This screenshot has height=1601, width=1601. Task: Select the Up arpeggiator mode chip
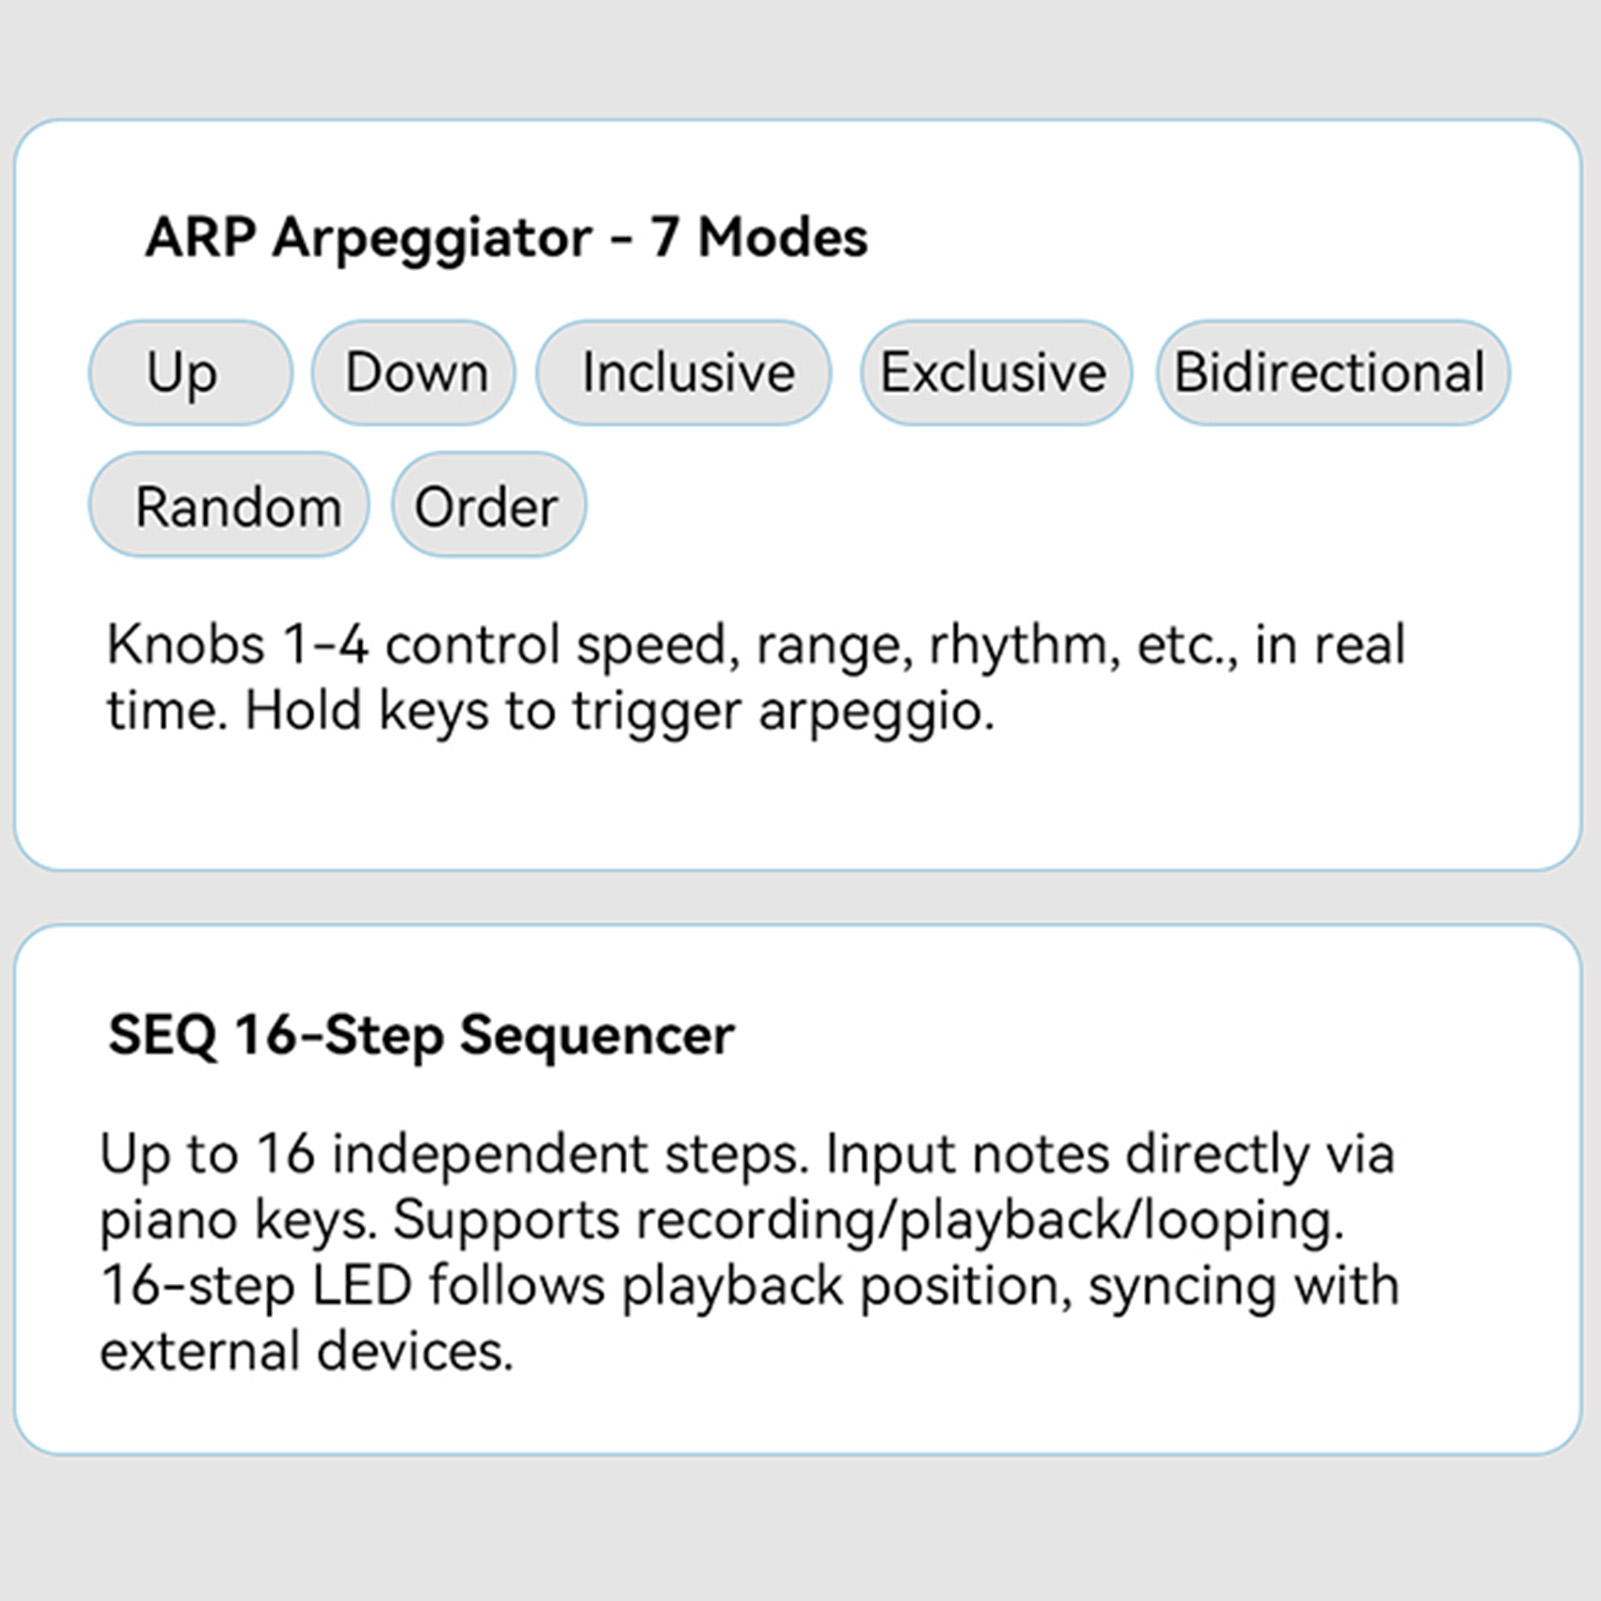click(x=191, y=373)
